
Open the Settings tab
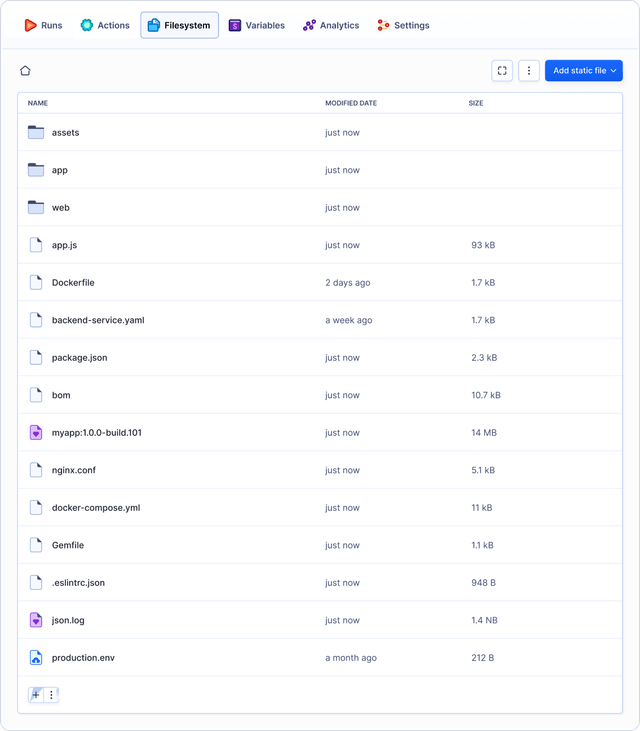click(403, 25)
